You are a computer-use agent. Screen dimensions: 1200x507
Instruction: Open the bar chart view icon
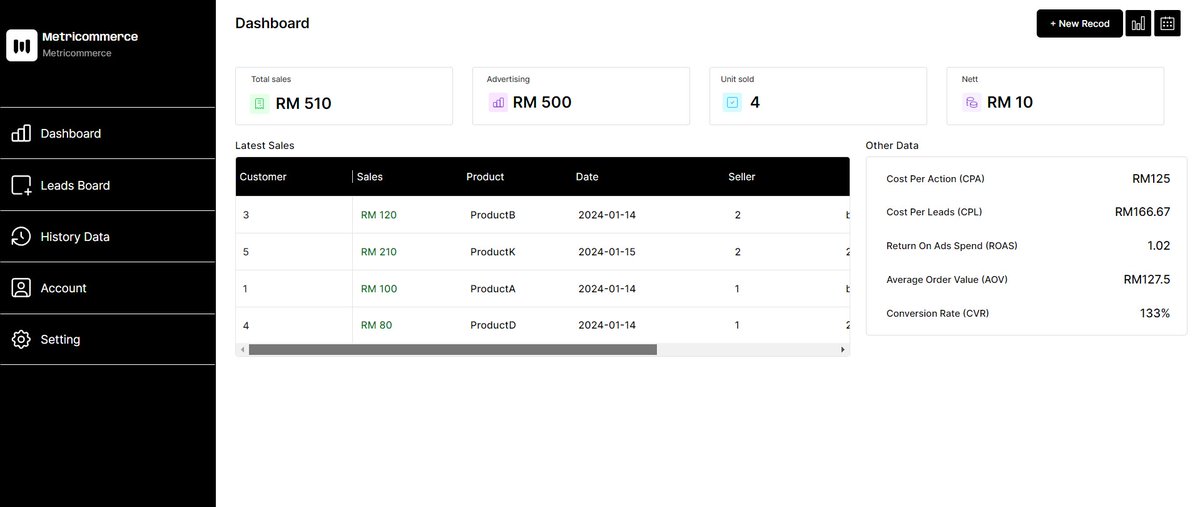tap(1138, 23)
